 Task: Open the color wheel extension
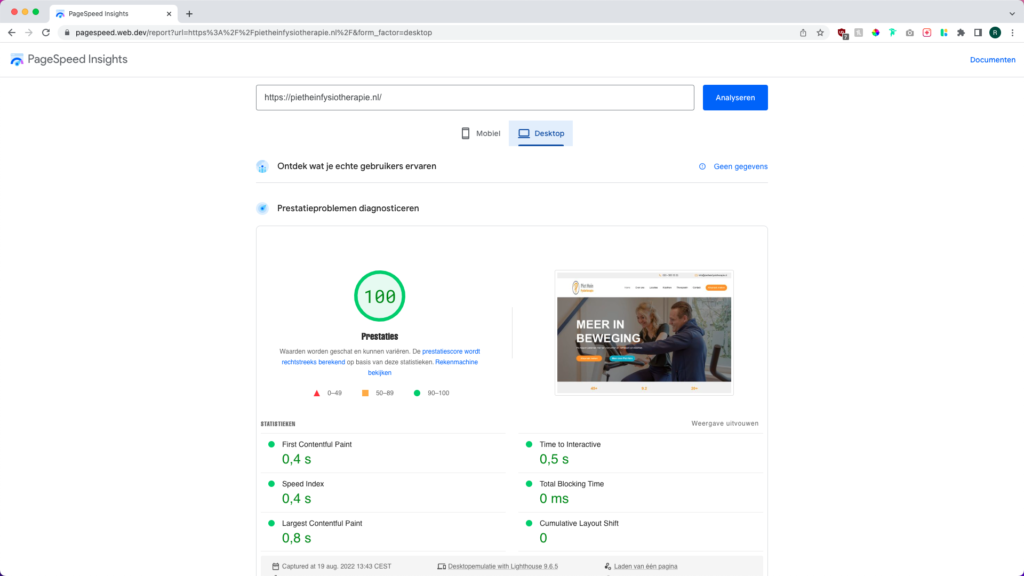point(875,32)
